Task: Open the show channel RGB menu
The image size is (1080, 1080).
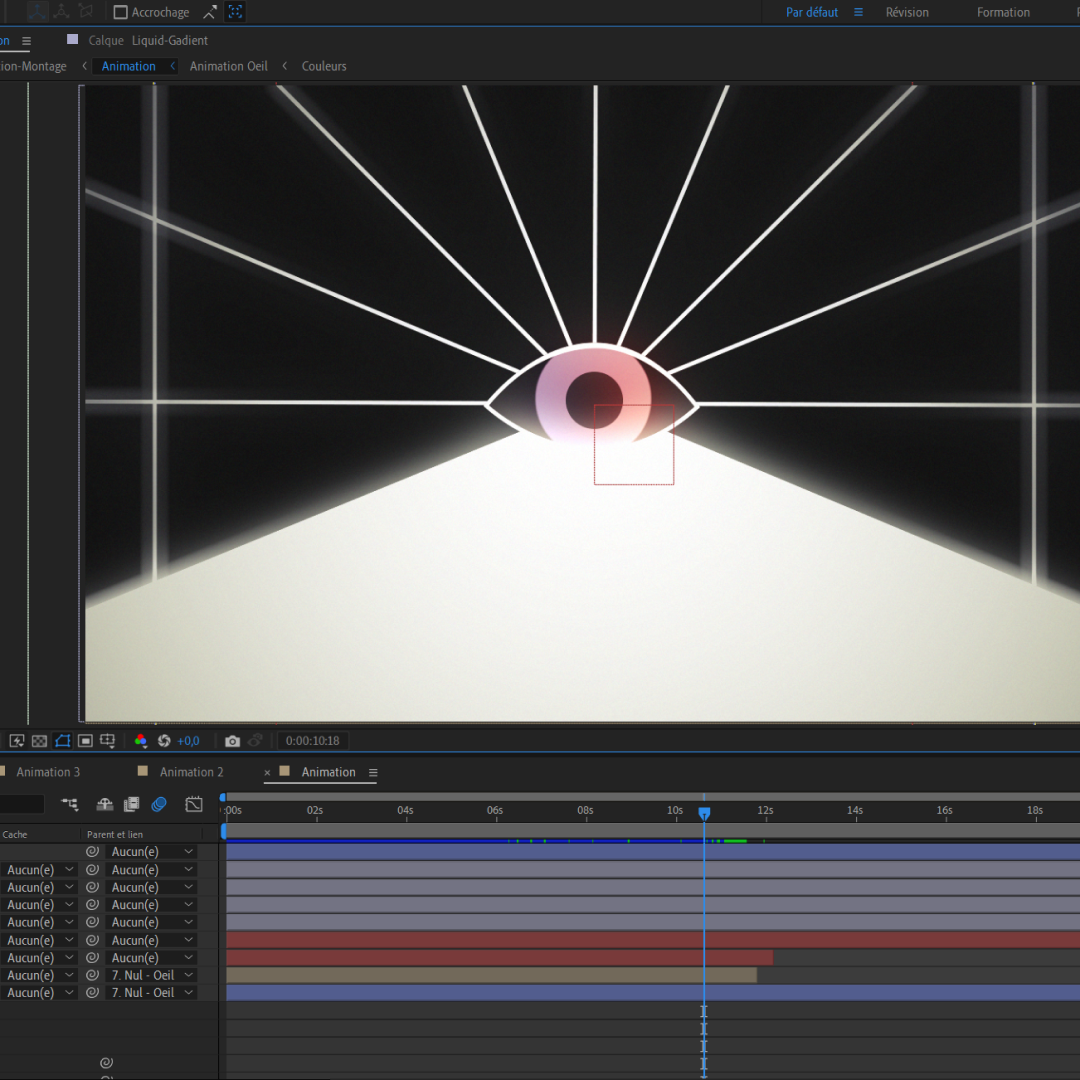Action: pos(141,740)
